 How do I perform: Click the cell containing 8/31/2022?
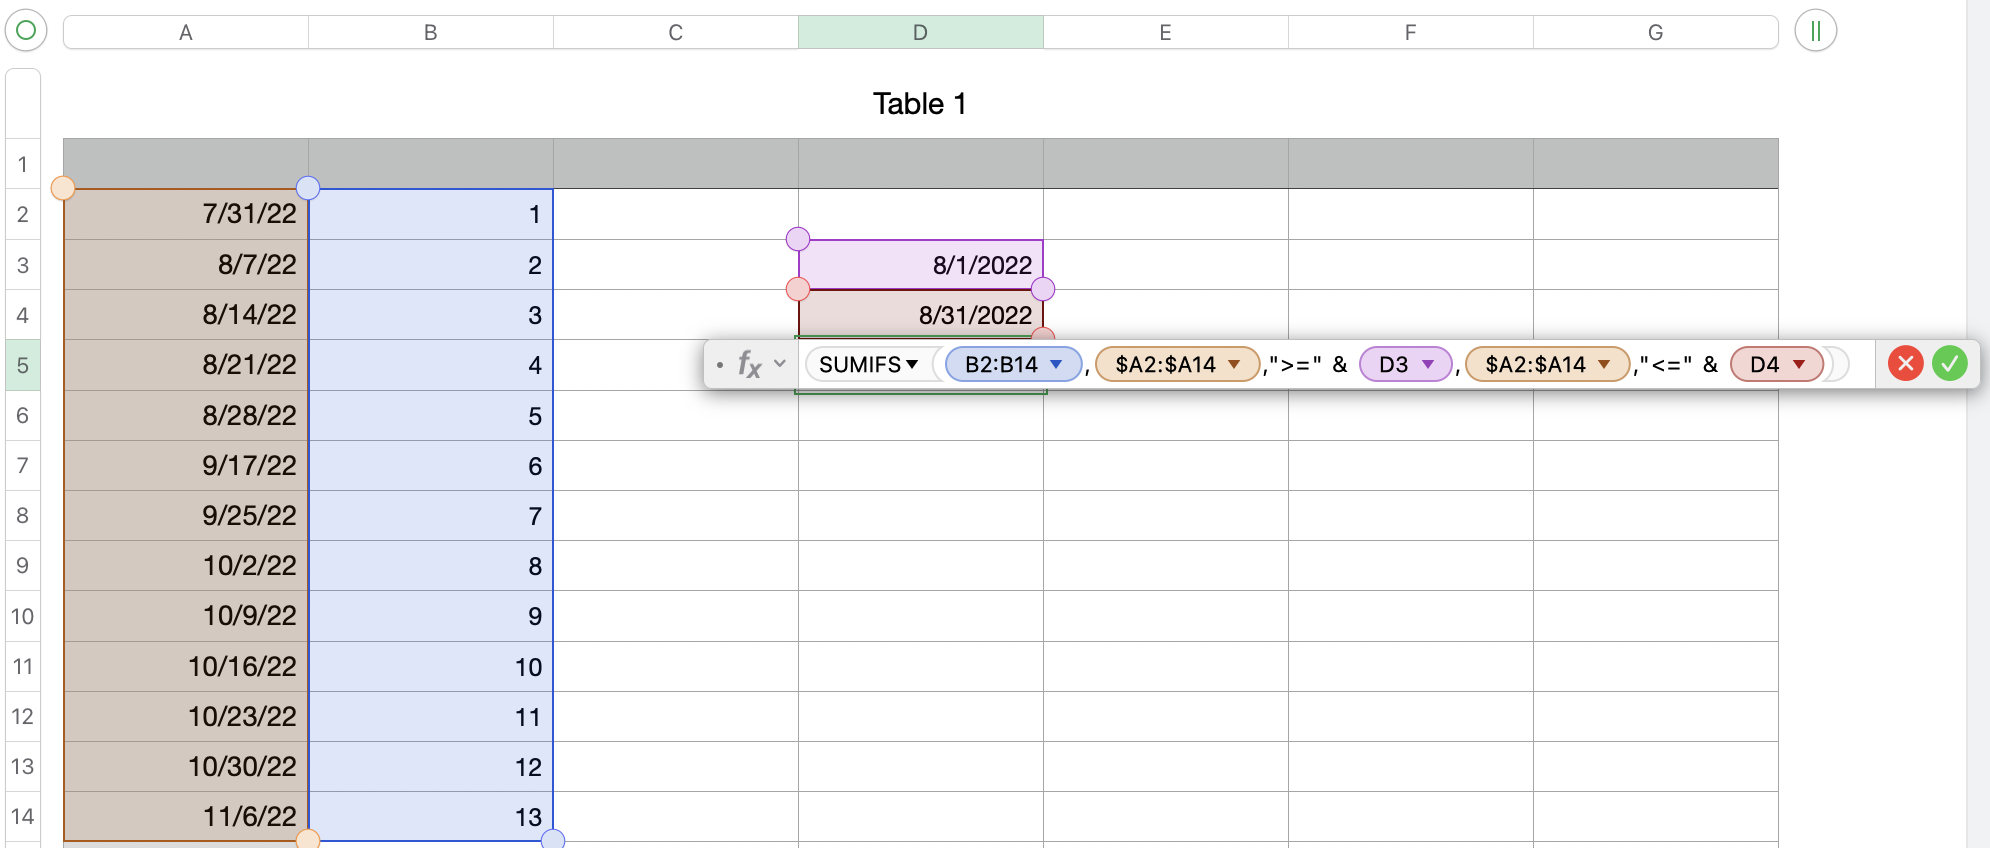tap(920, 314)
